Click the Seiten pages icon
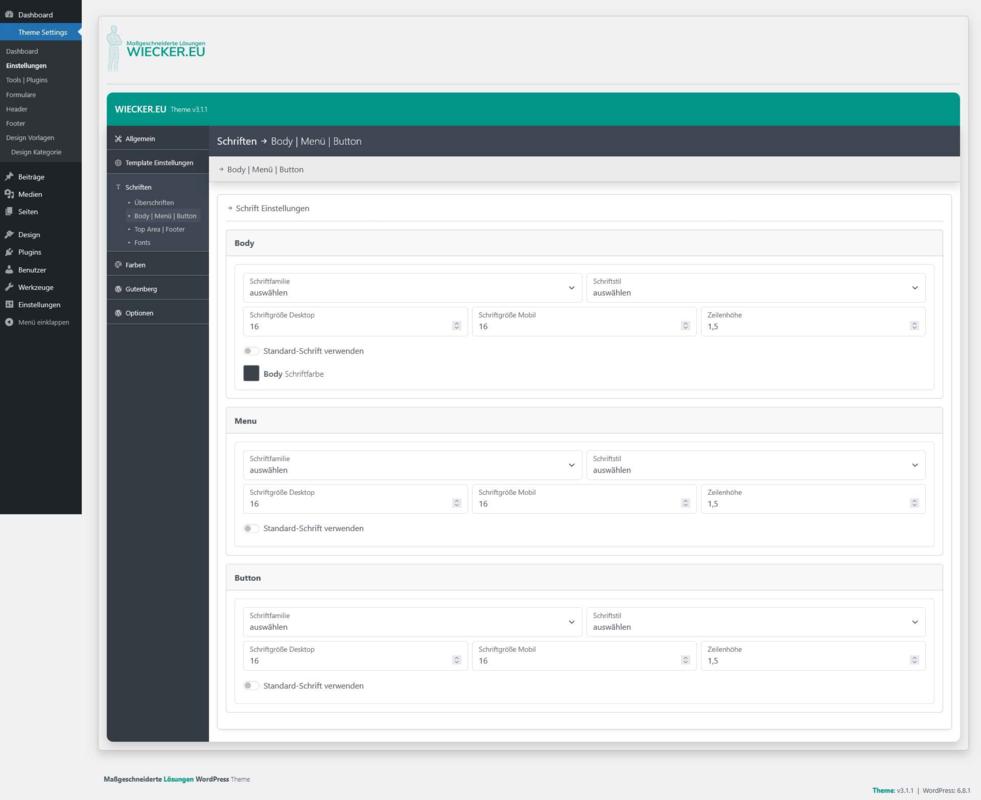Screen dimensions: 981x800 9,211
